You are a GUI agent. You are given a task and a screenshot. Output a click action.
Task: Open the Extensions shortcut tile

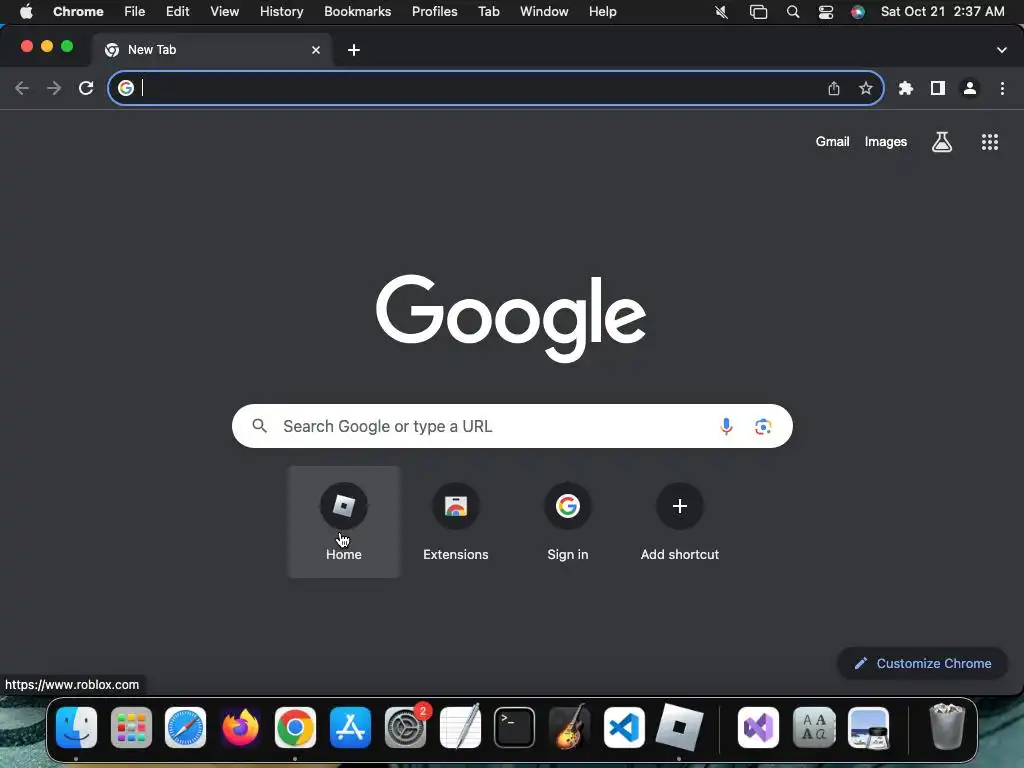[x=456, y=521]
